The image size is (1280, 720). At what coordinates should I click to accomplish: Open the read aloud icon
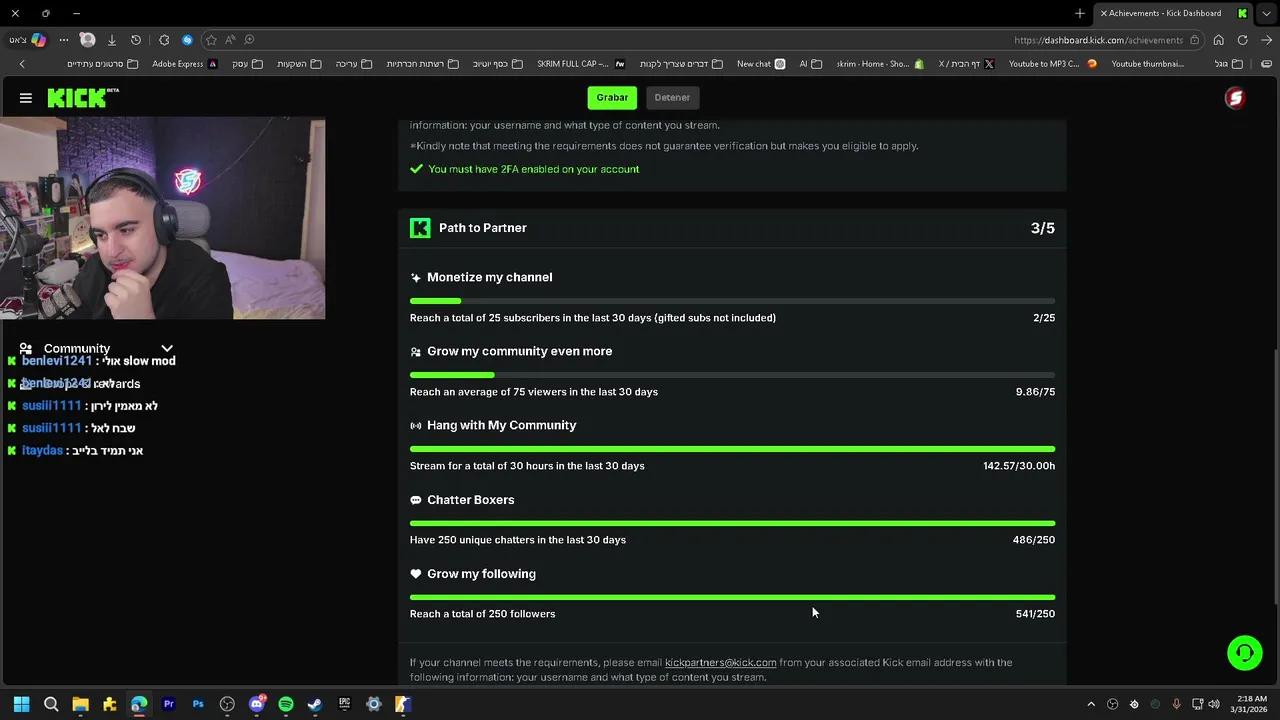click(230, 40)
